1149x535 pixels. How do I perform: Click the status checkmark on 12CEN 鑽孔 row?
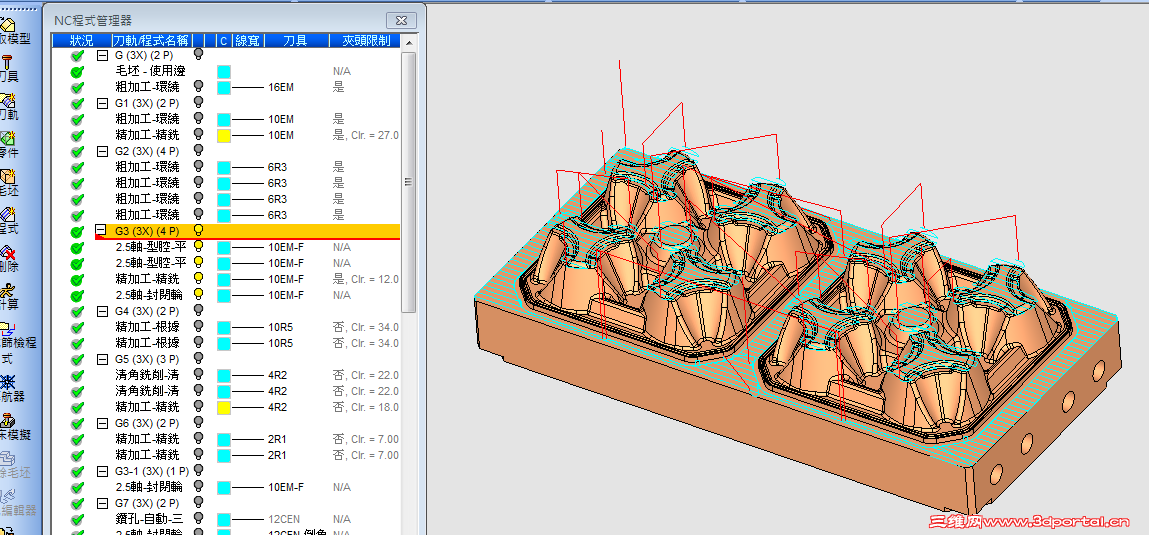[x=78, y=519]
